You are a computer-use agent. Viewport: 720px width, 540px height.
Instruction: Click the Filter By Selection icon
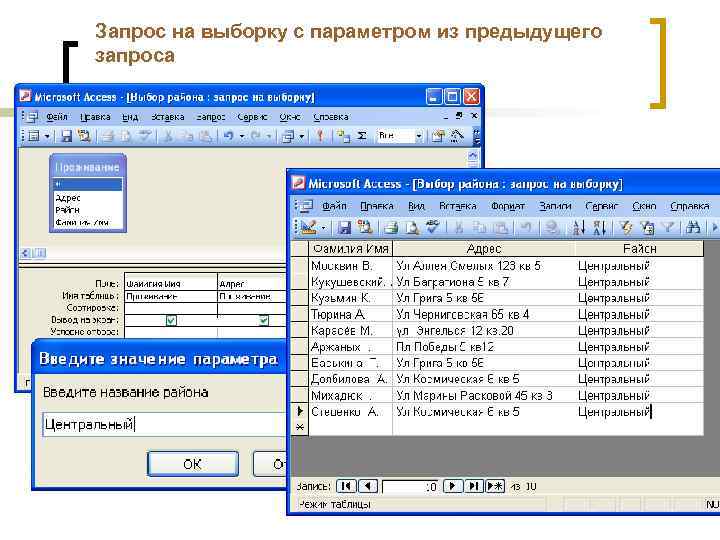pos(625,227)
